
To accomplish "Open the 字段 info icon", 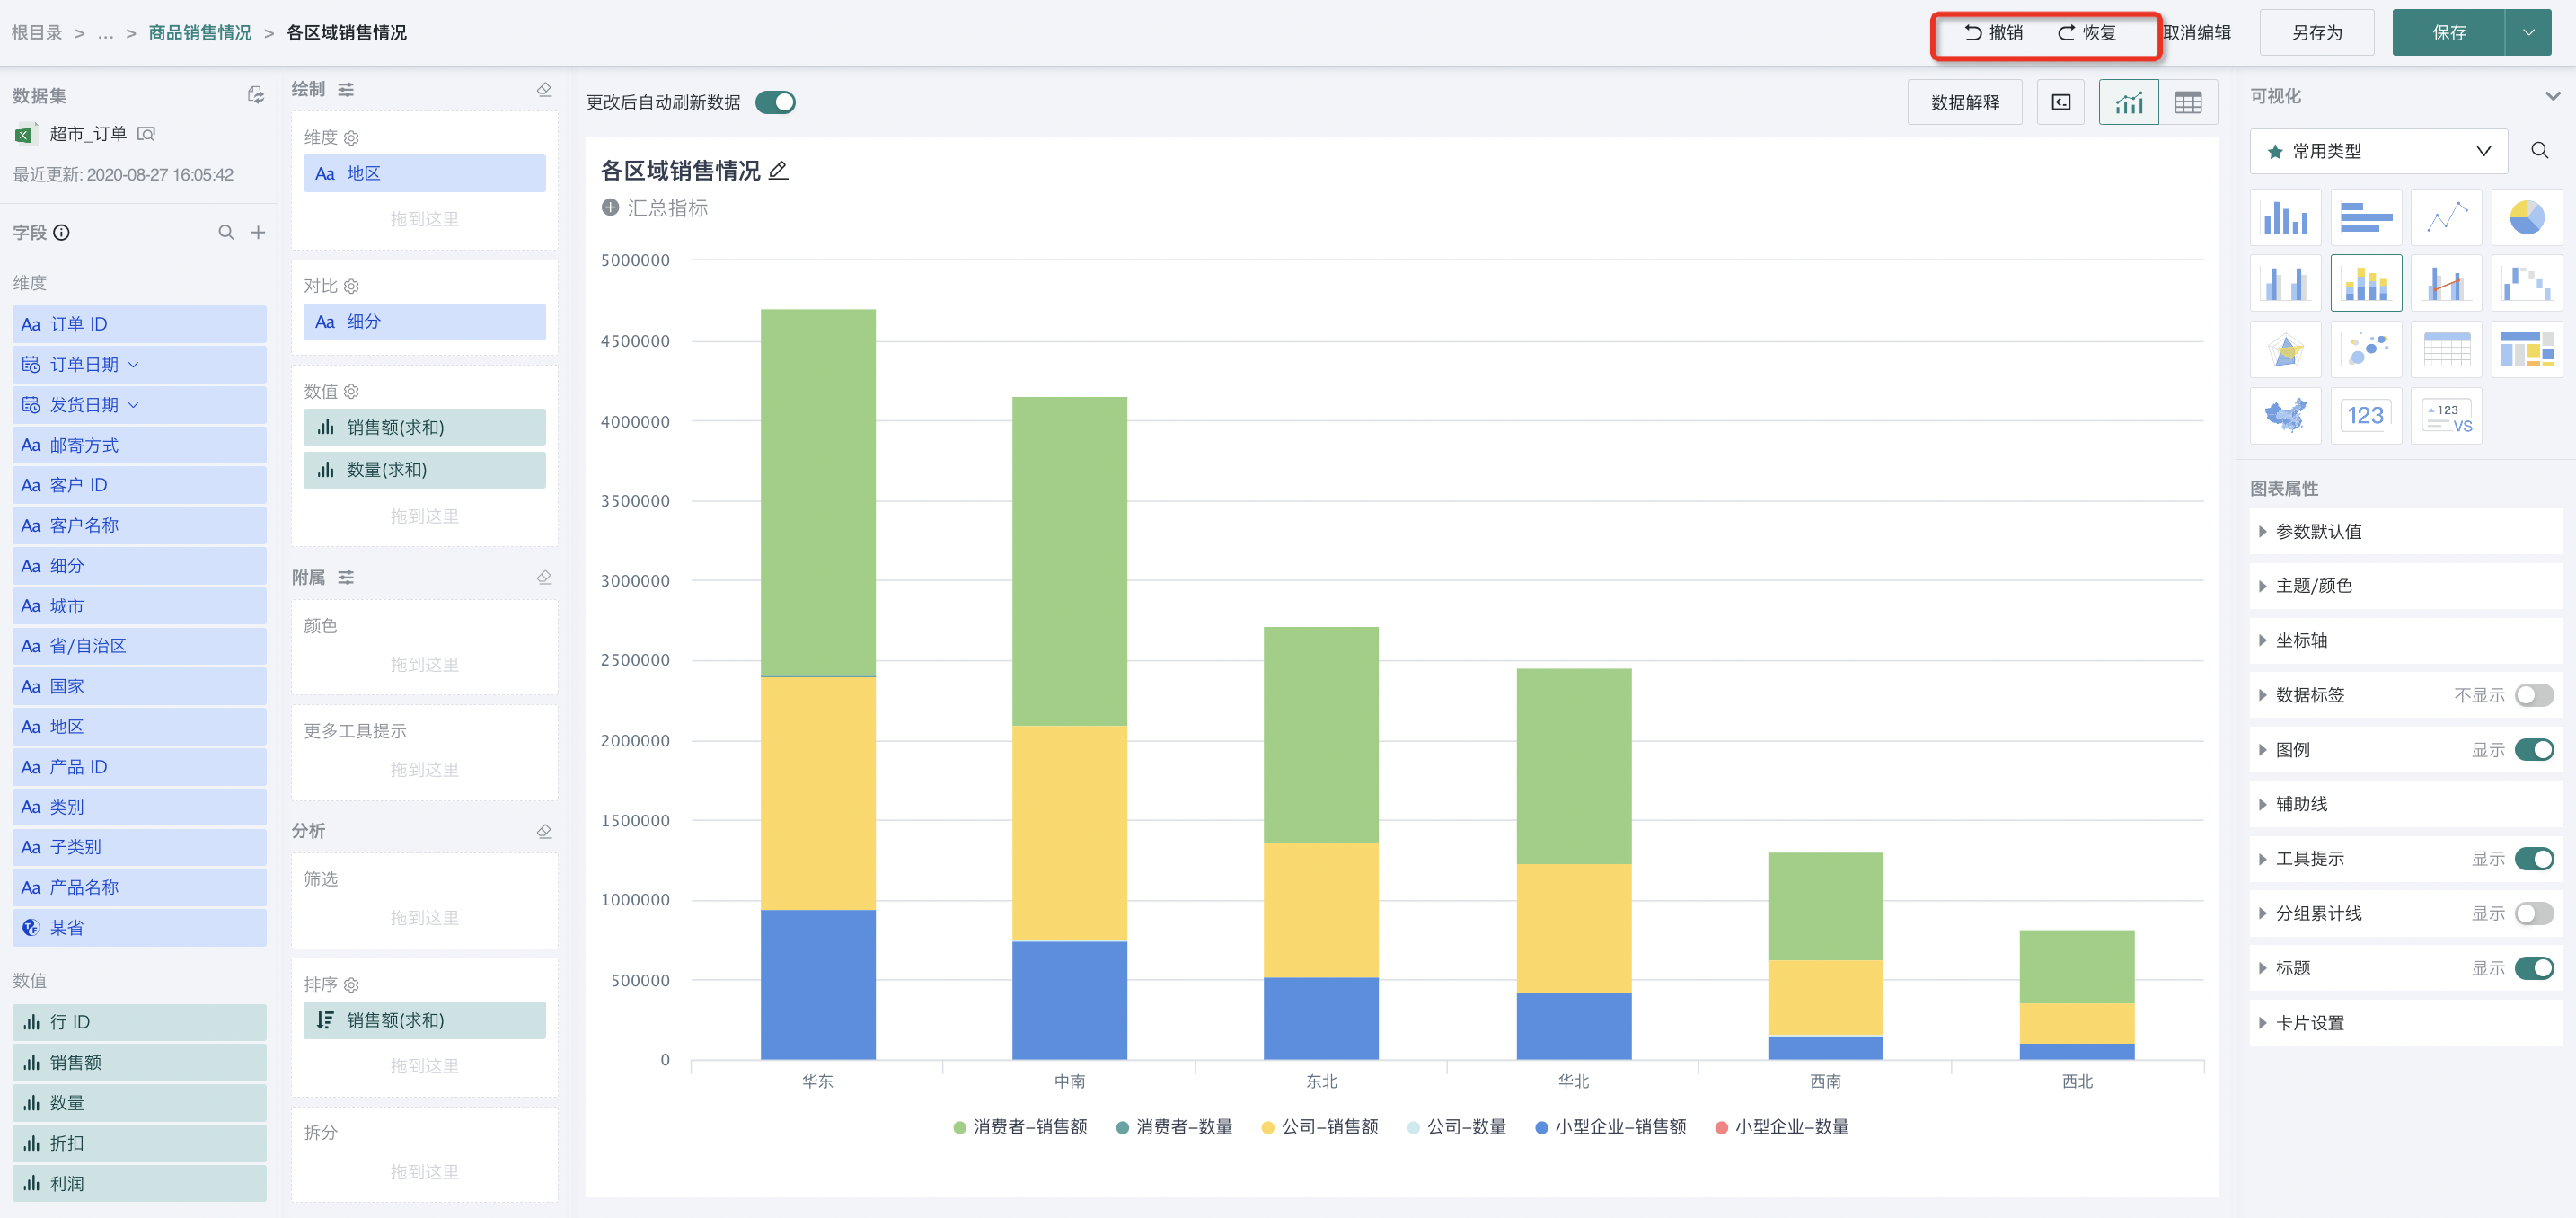I will [62, 232].
